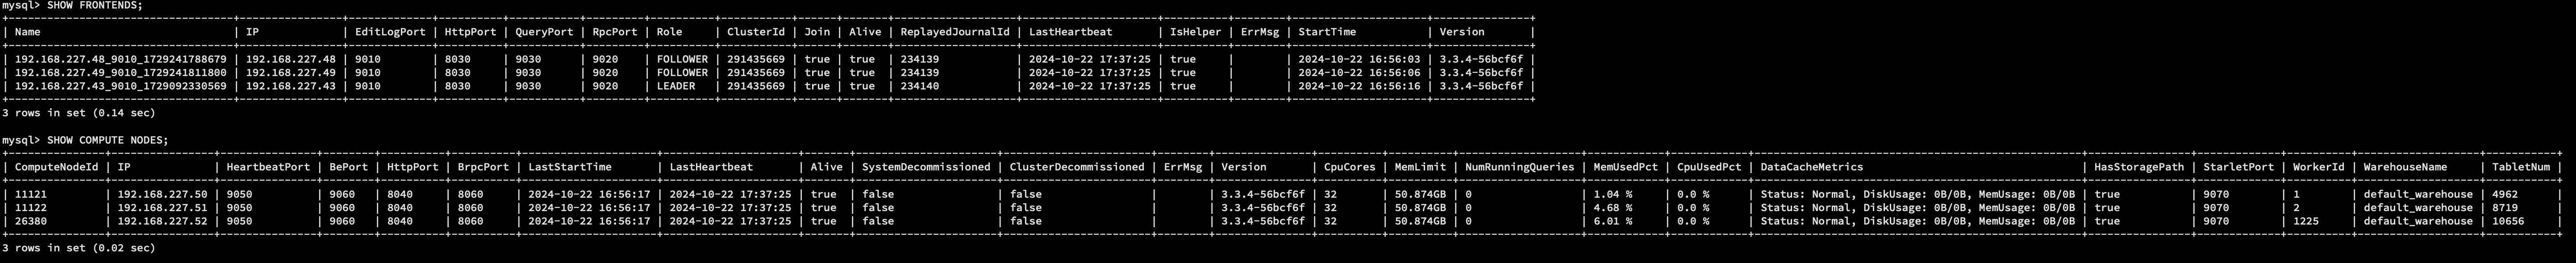Click the ClusterId column header
The image size is (2576, 263).
point(756,32)
